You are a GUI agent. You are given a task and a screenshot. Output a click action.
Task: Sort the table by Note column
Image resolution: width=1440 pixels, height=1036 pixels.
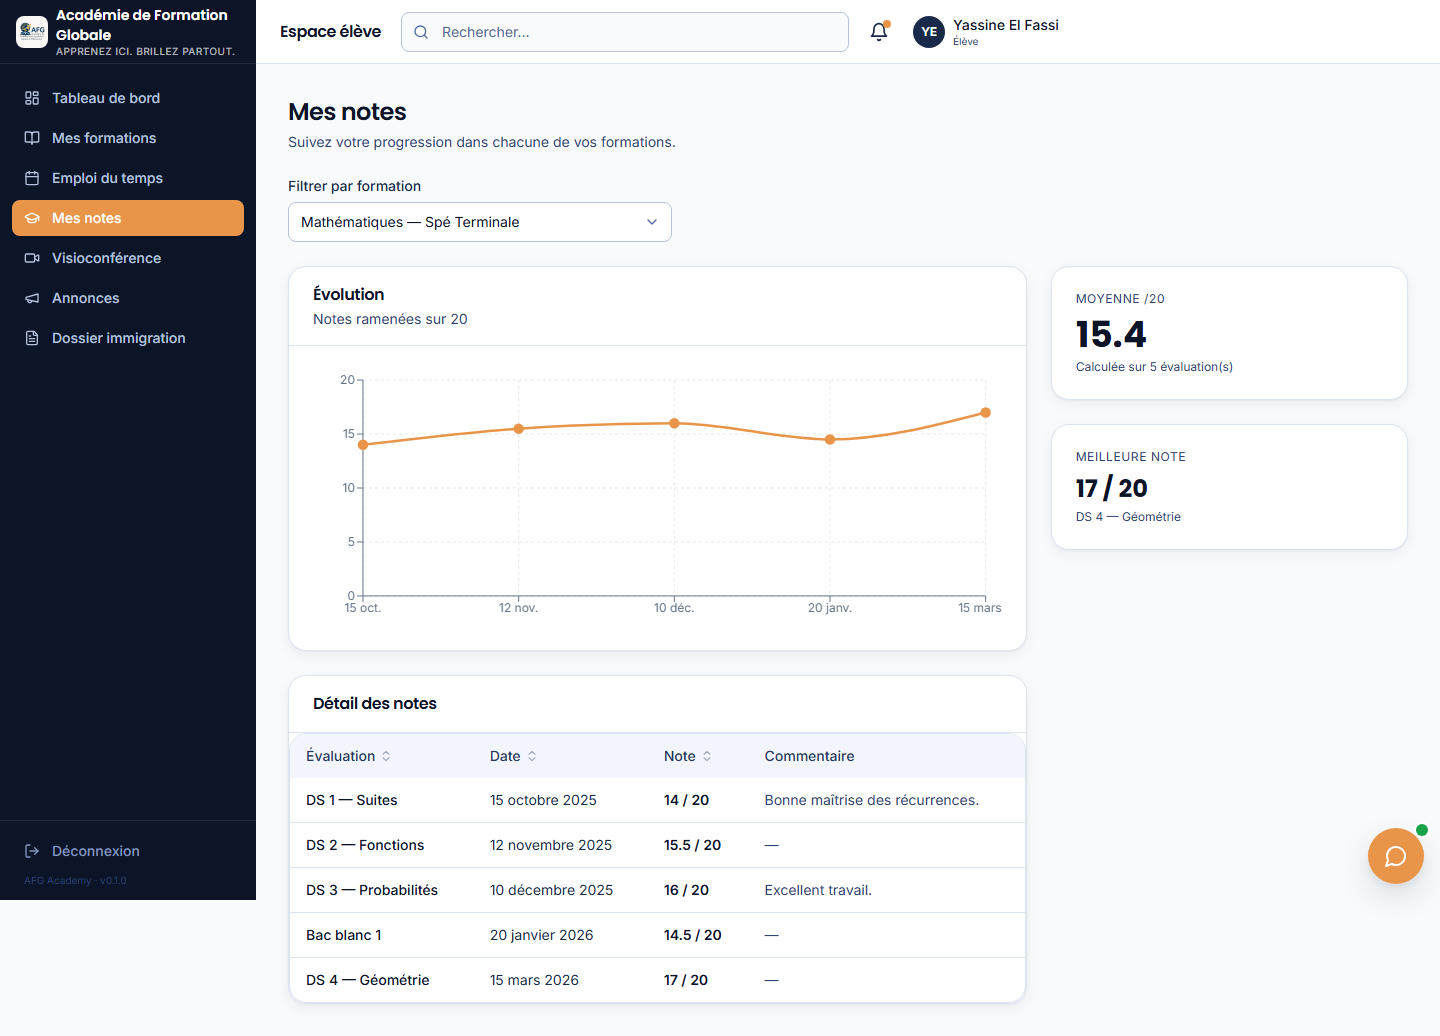click(688, 756)
